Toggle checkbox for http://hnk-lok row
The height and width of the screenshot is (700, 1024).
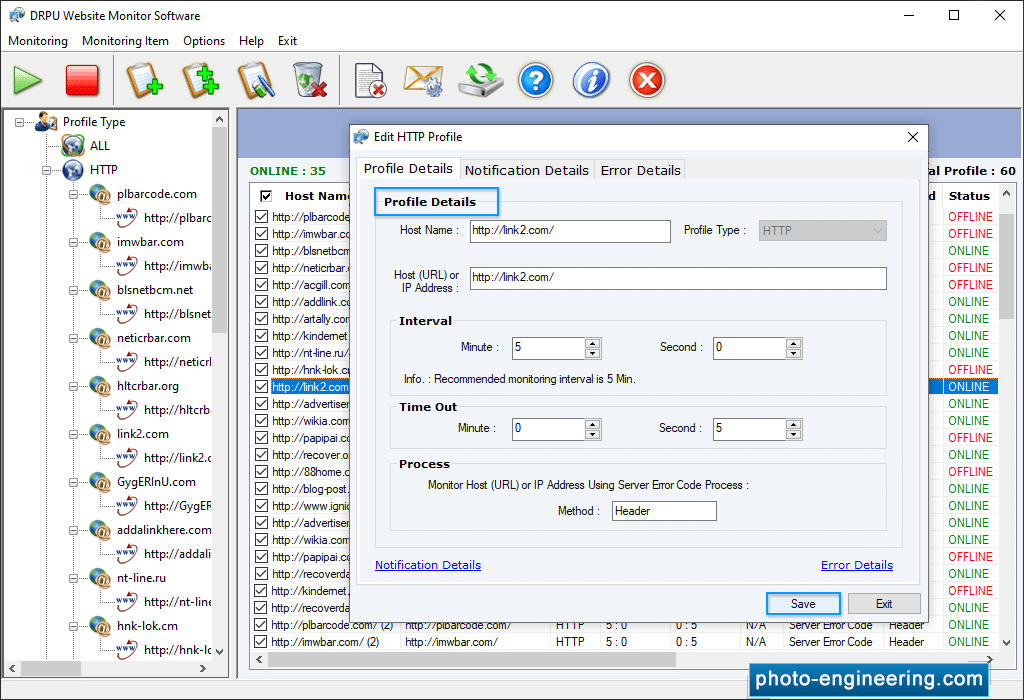(262, 370)
